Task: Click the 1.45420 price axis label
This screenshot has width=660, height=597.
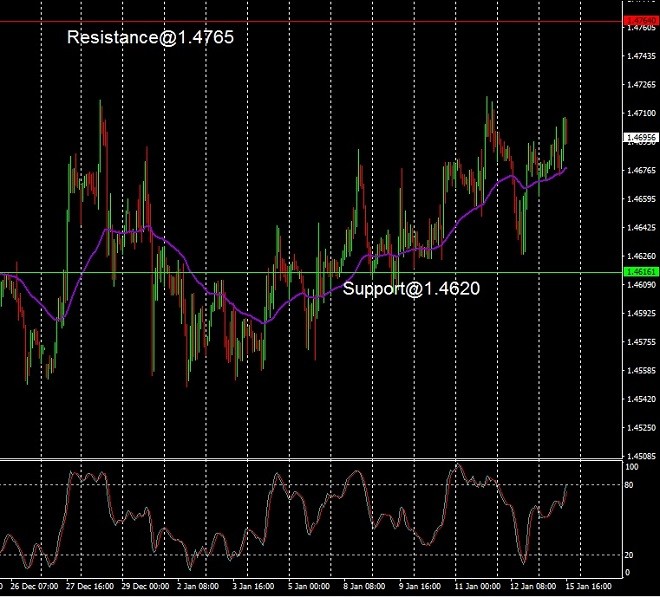Action: tap(641, 399)
